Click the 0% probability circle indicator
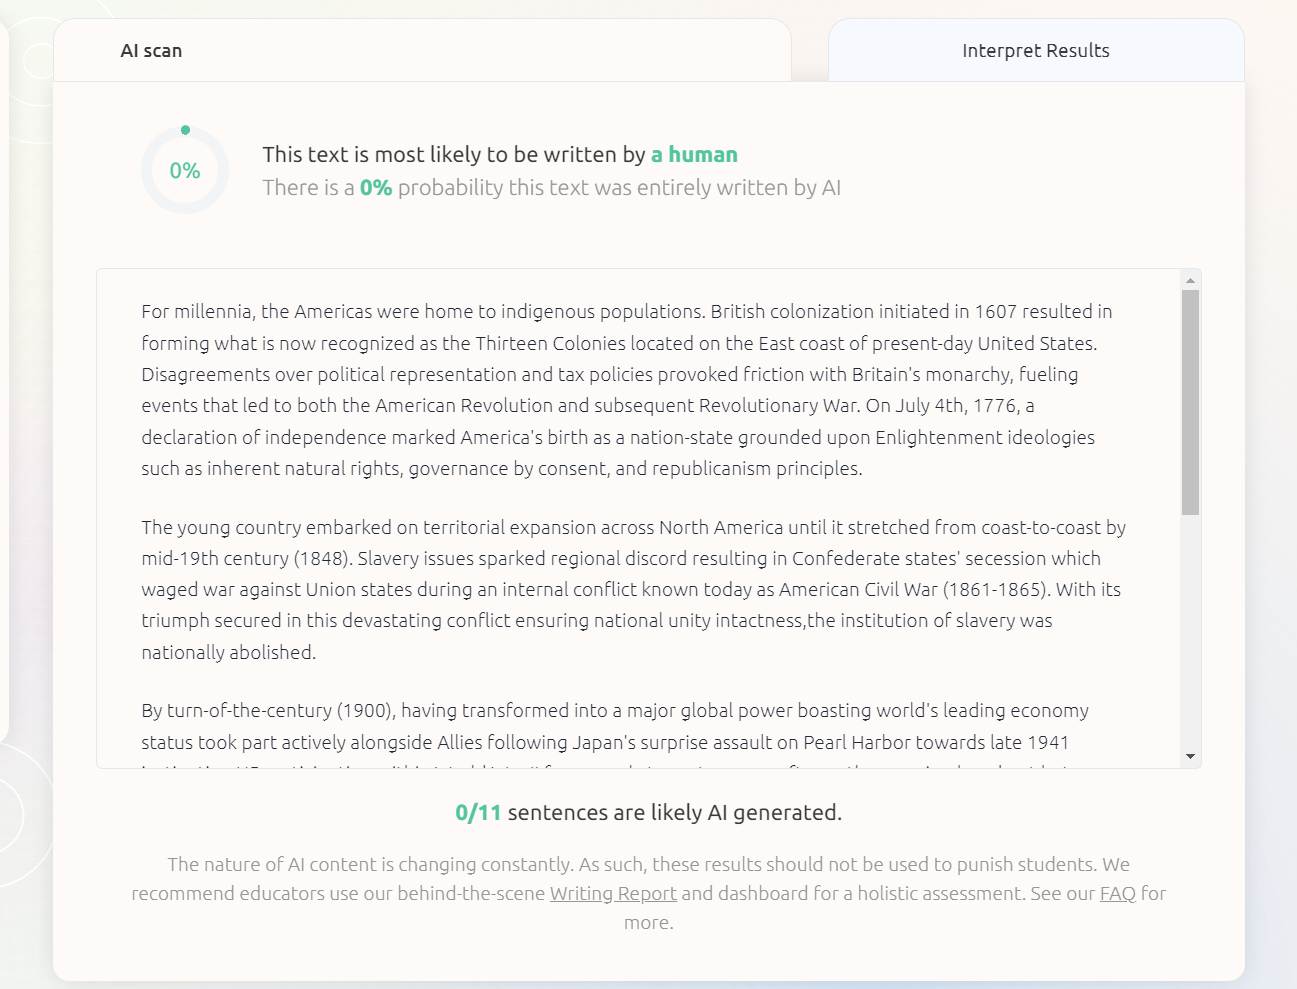This screenshot has width=1297, height=989. (x=184, y=170)
